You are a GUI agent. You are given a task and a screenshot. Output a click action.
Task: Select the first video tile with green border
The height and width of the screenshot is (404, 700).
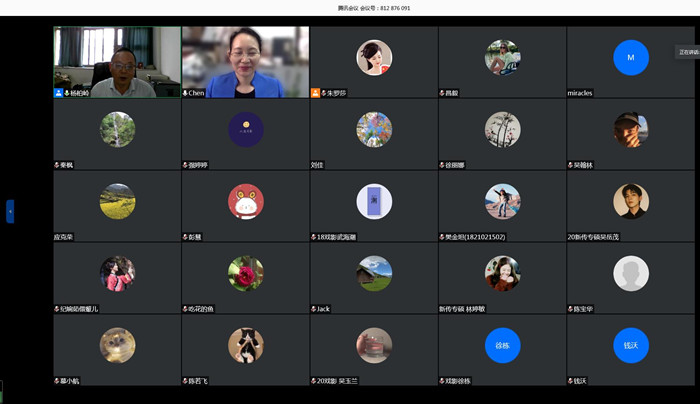117,60
